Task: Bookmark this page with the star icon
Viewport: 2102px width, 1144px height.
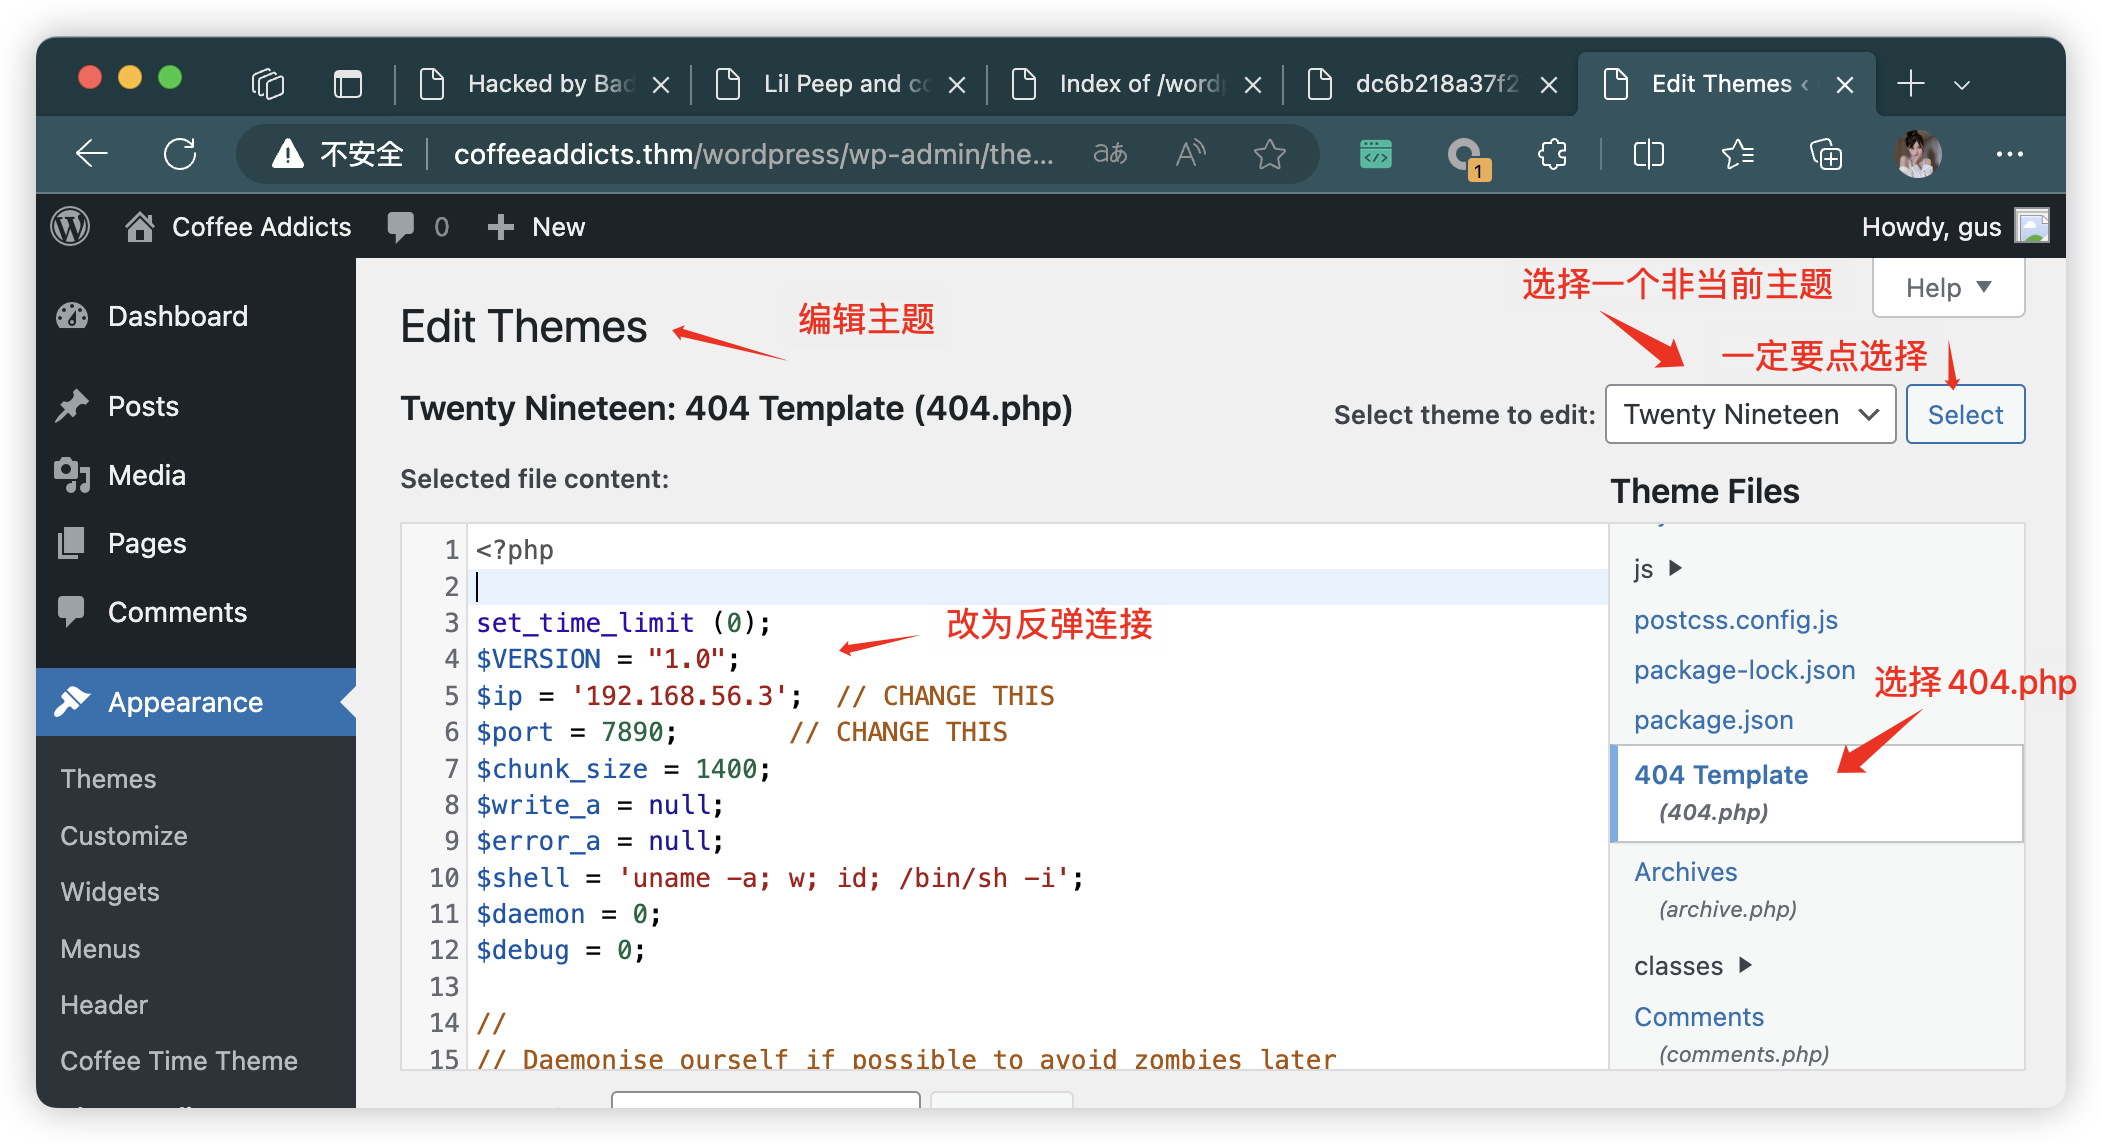Action: (x=1270, y=154)
